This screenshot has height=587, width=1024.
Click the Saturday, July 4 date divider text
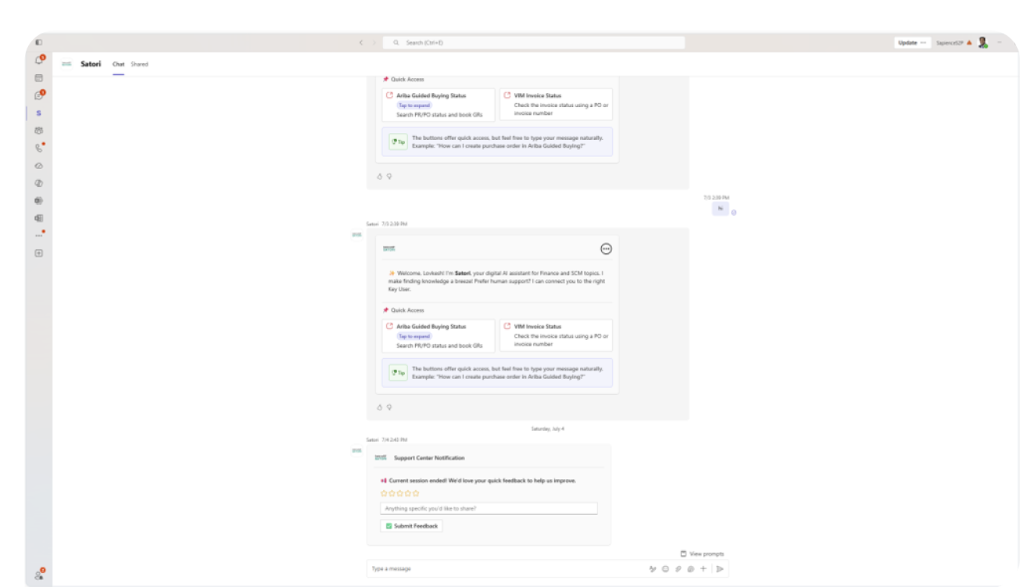(x=547, y=429)
